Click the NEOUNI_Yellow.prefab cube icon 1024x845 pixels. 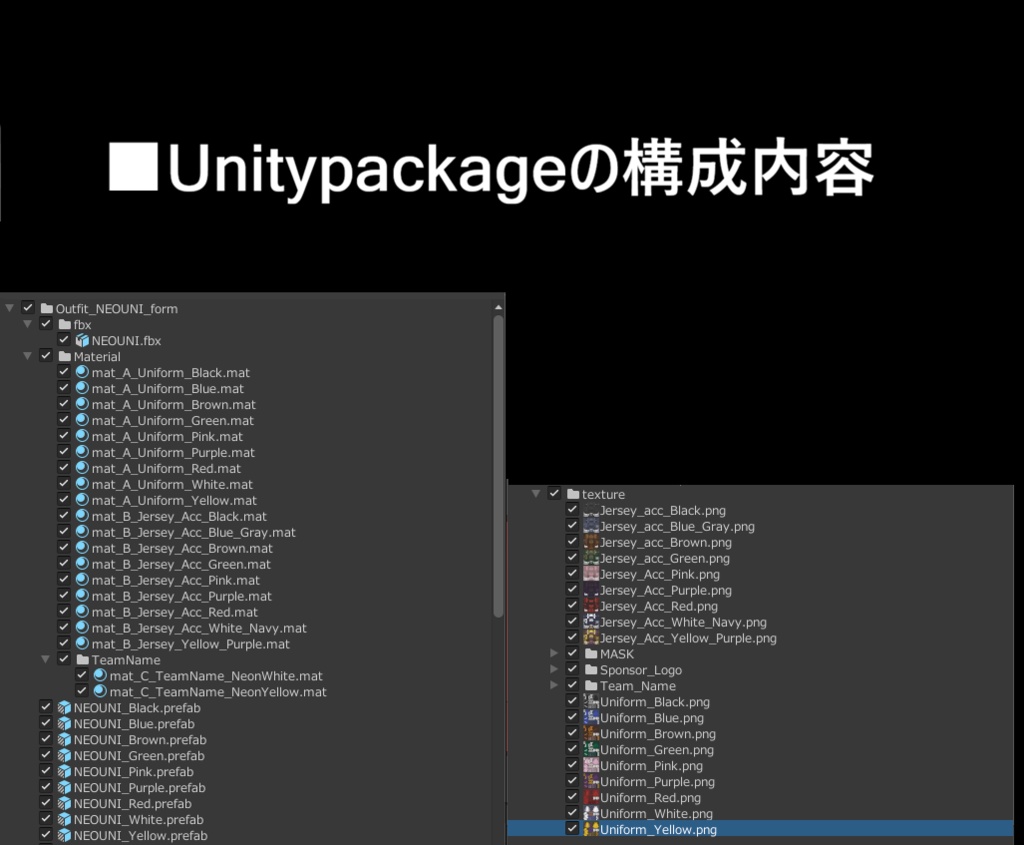pos(64,835)
